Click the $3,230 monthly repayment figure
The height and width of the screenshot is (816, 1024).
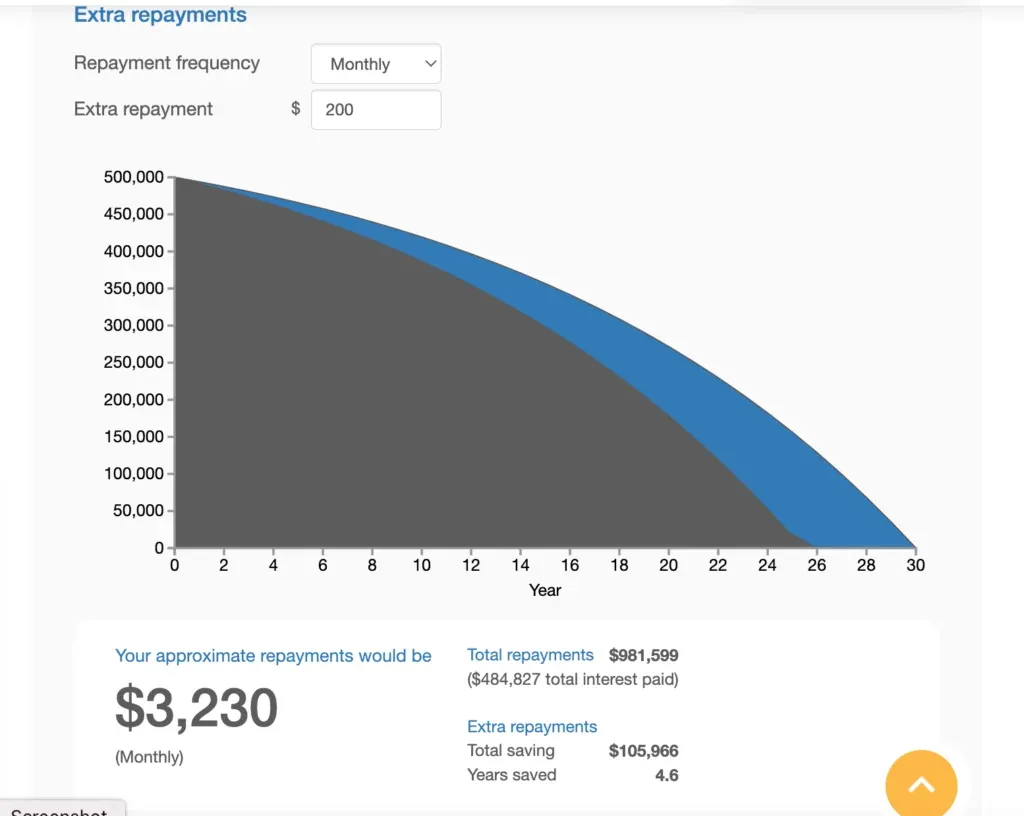pos(197,708)
